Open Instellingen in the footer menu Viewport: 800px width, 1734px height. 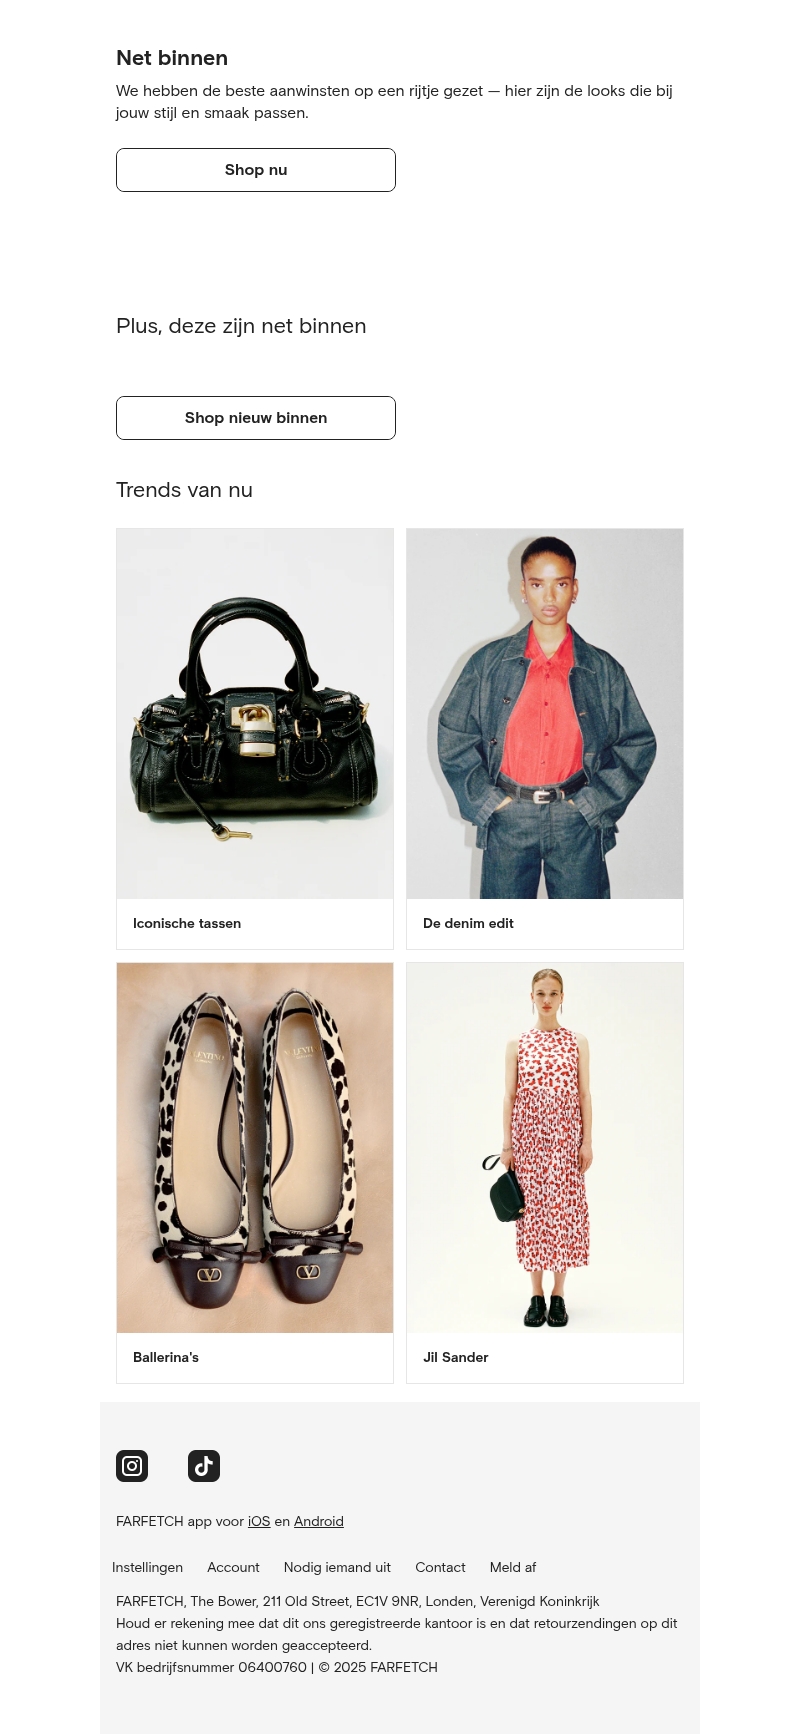(x=147, y=1567)
